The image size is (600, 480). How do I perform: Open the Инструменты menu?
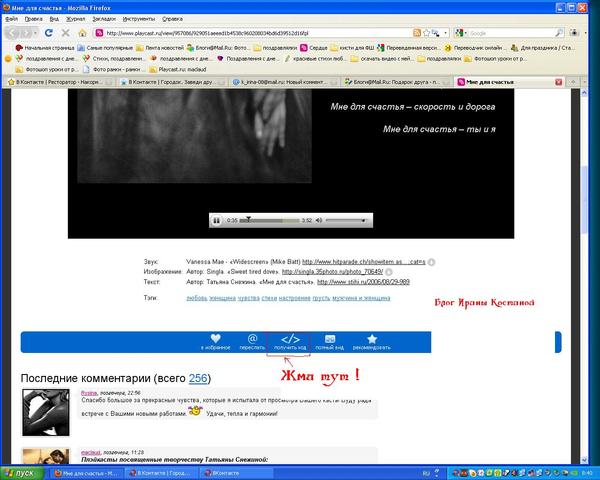pos(139,19)
